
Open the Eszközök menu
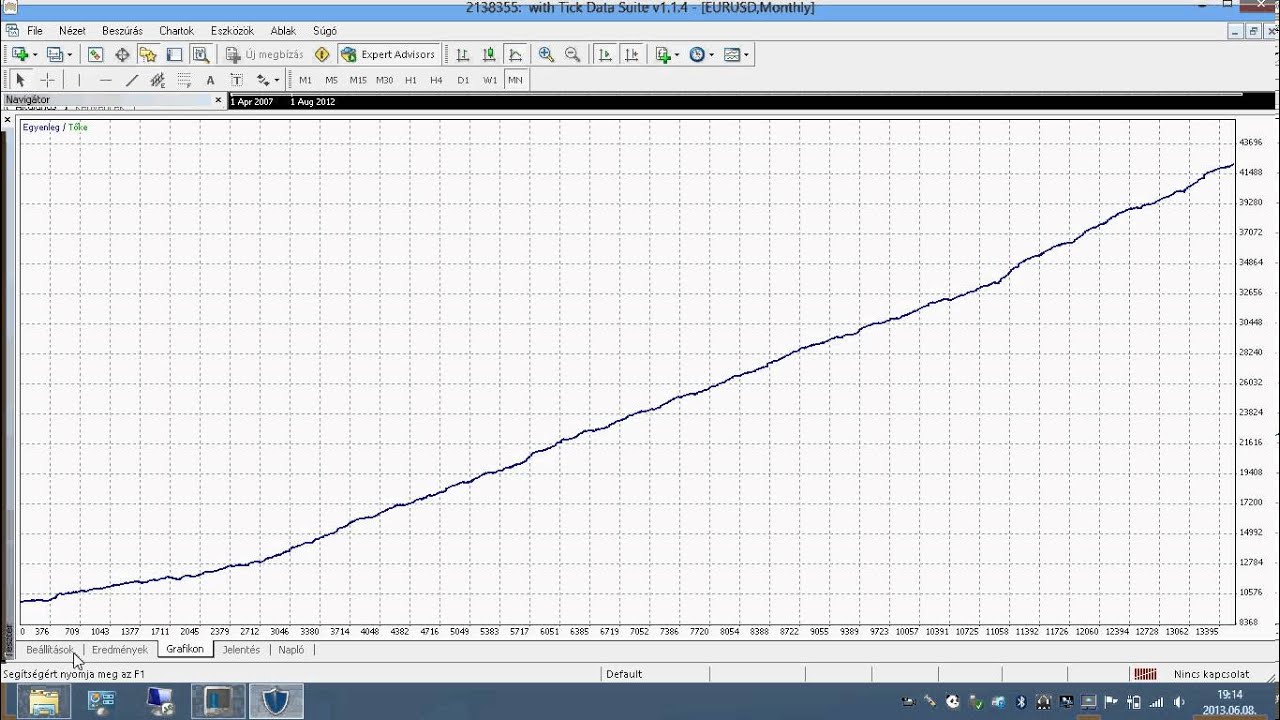click(x=231, y=31)
